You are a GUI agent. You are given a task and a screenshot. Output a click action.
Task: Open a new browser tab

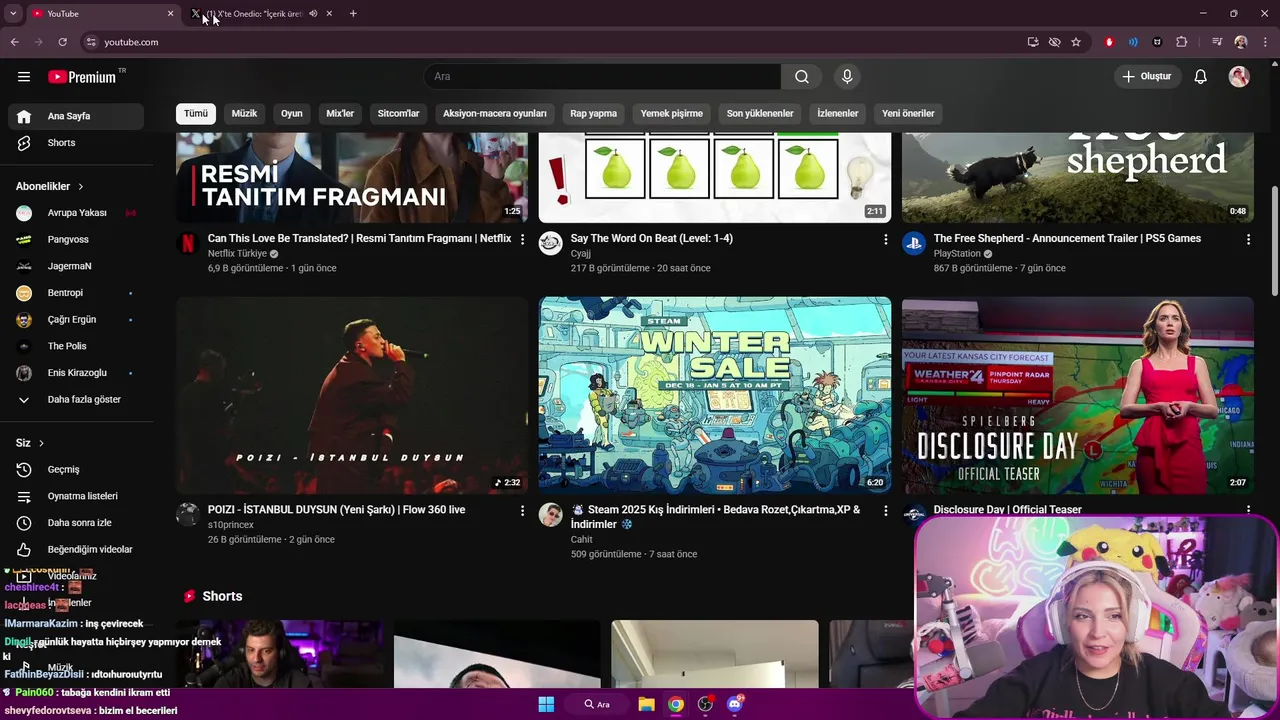tap(353, 14)
